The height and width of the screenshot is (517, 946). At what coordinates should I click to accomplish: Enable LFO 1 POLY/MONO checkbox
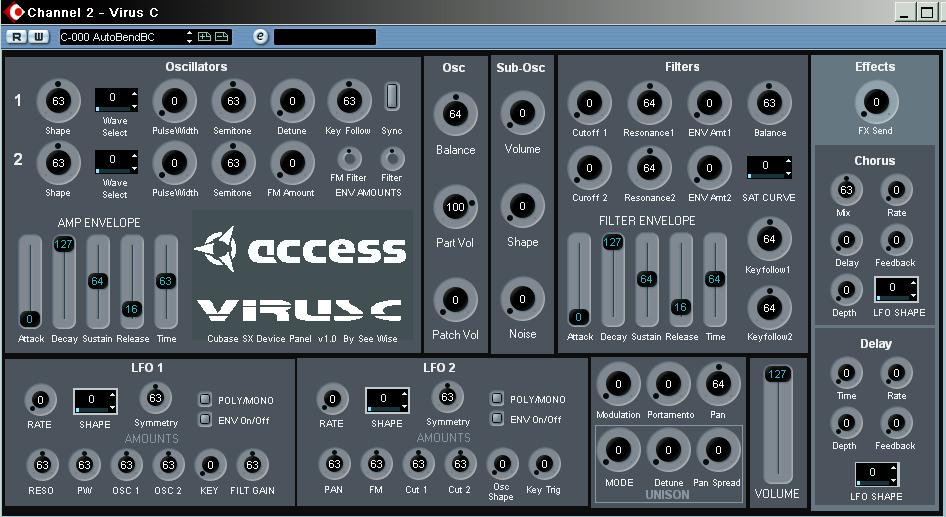click(x=205, y=399)
